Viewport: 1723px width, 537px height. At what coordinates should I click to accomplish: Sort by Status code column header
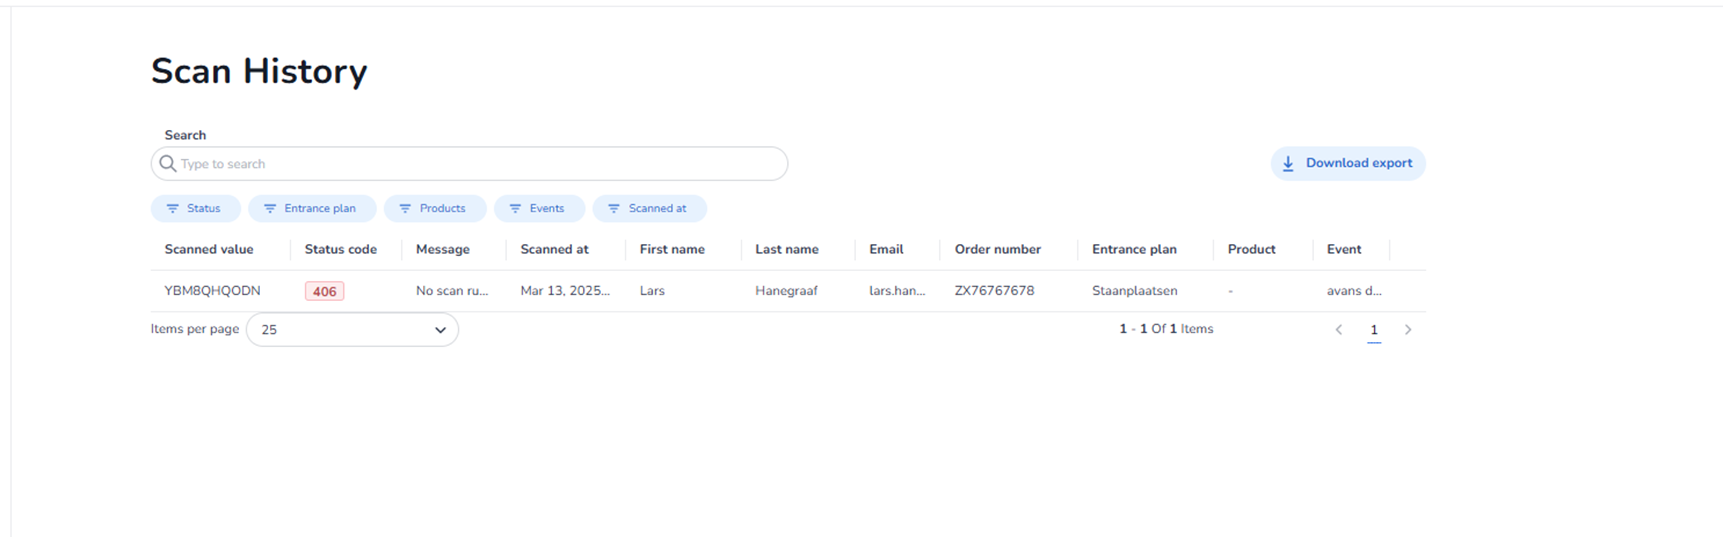point(340,249)
